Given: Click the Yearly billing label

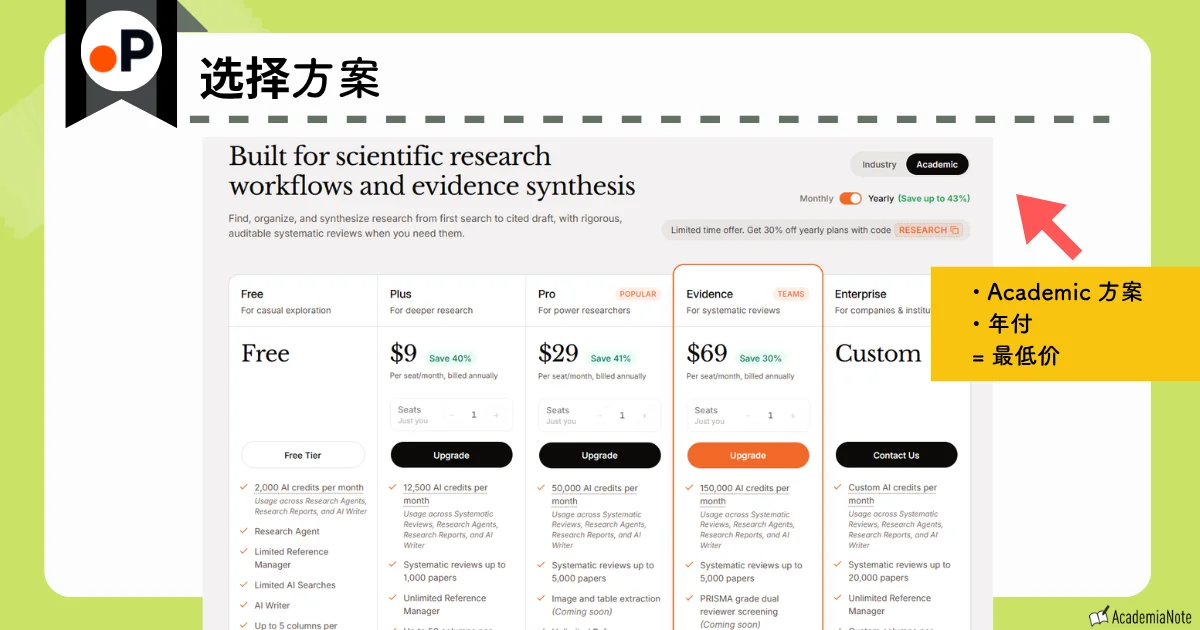Looking at the screenshot, I should pos(881,198).
